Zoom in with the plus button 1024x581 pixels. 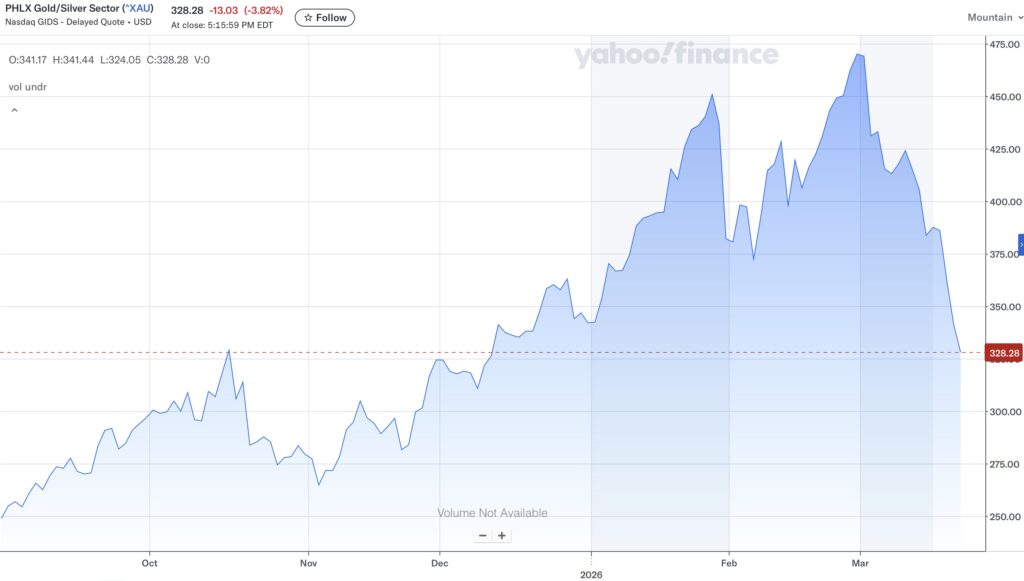point(502,535)
